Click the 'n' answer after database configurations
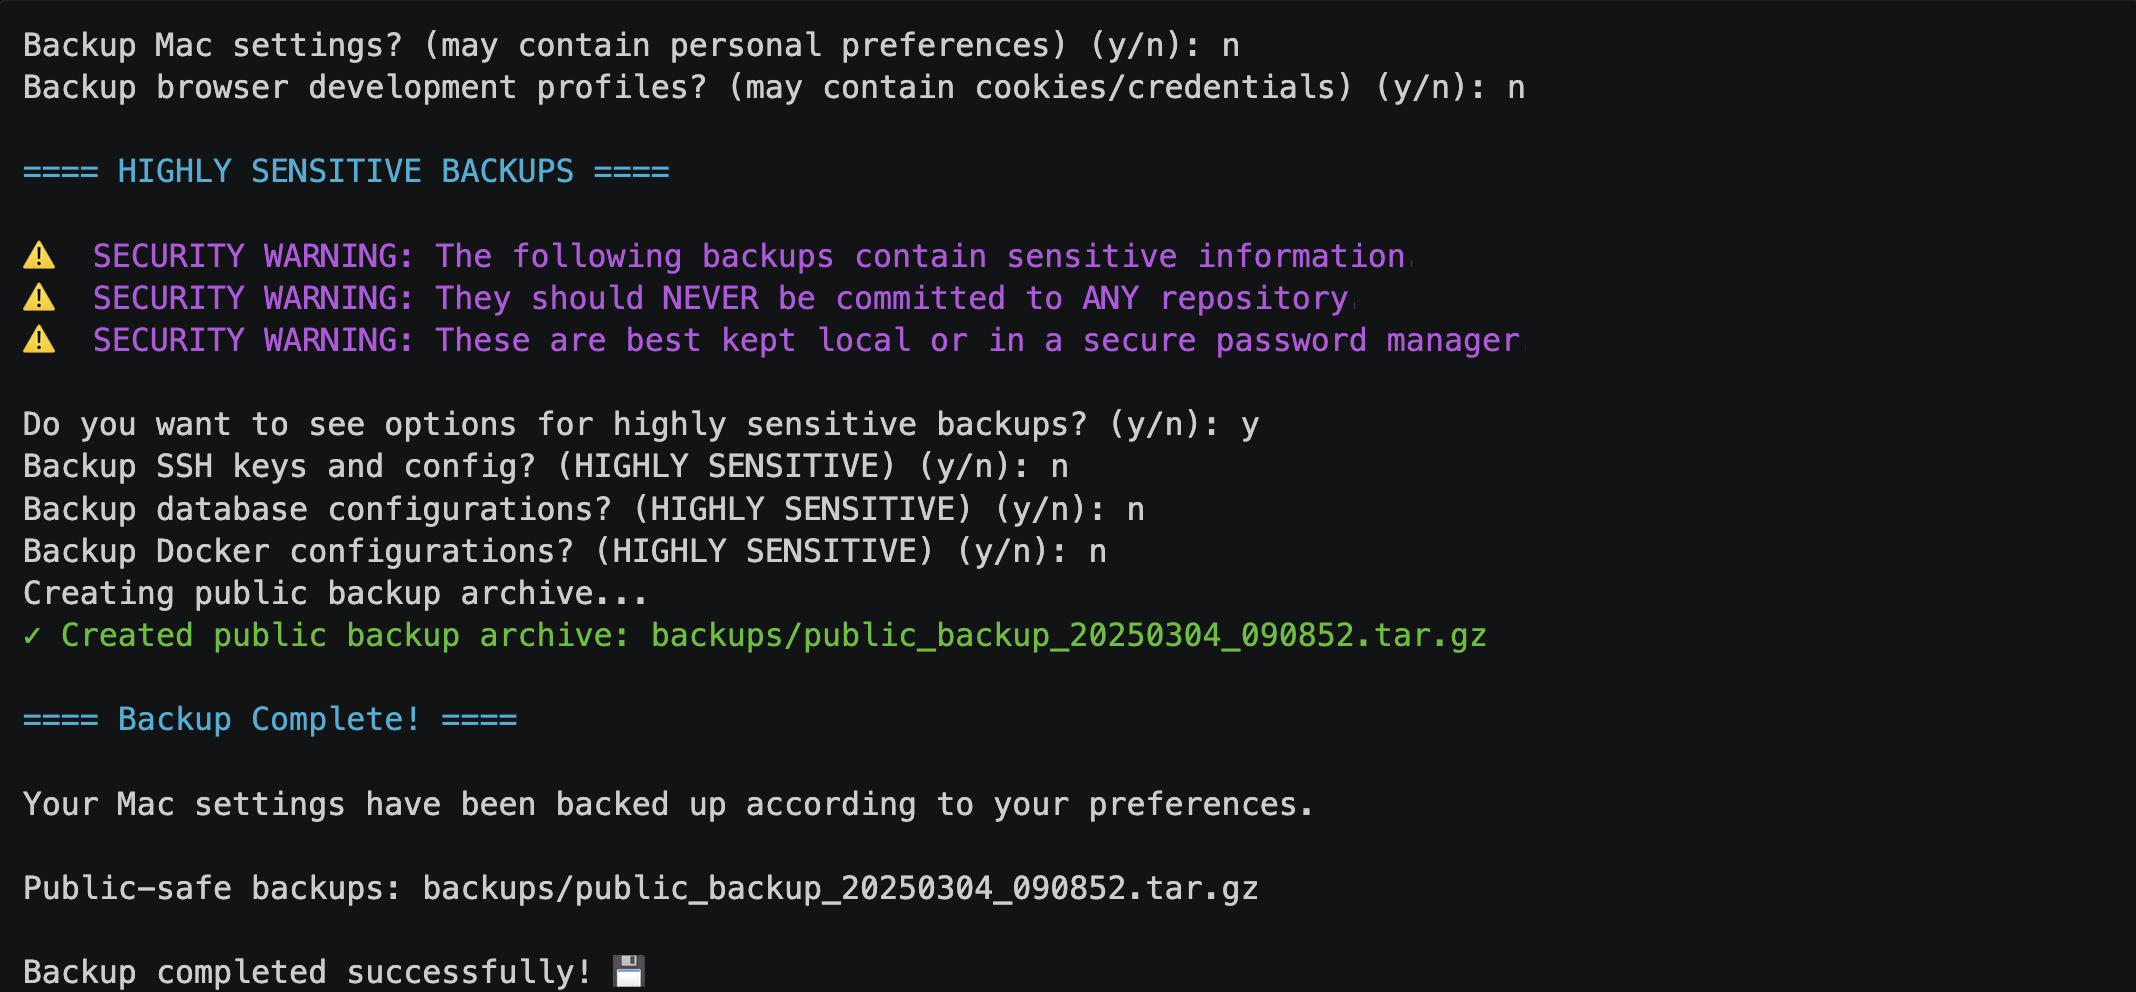The image size is (2136, 992). pyautogui.click(x=1136, y=510)
